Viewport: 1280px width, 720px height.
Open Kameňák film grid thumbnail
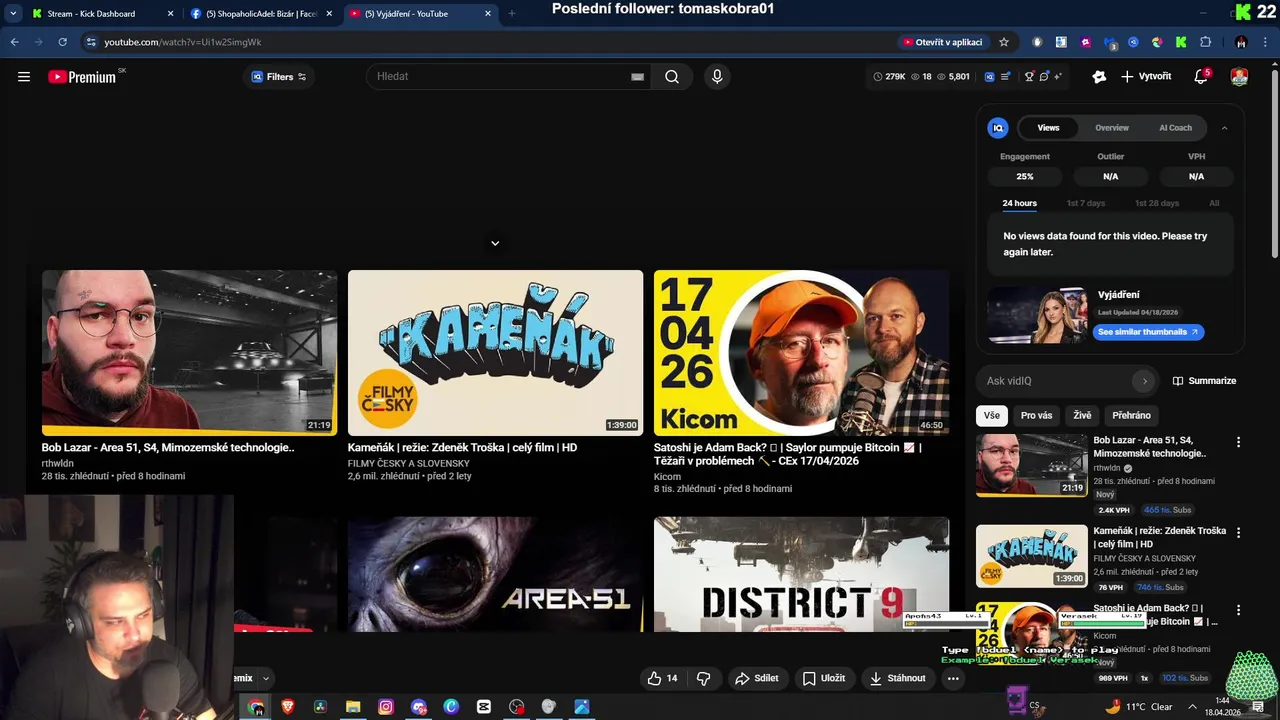pos(495,353)
